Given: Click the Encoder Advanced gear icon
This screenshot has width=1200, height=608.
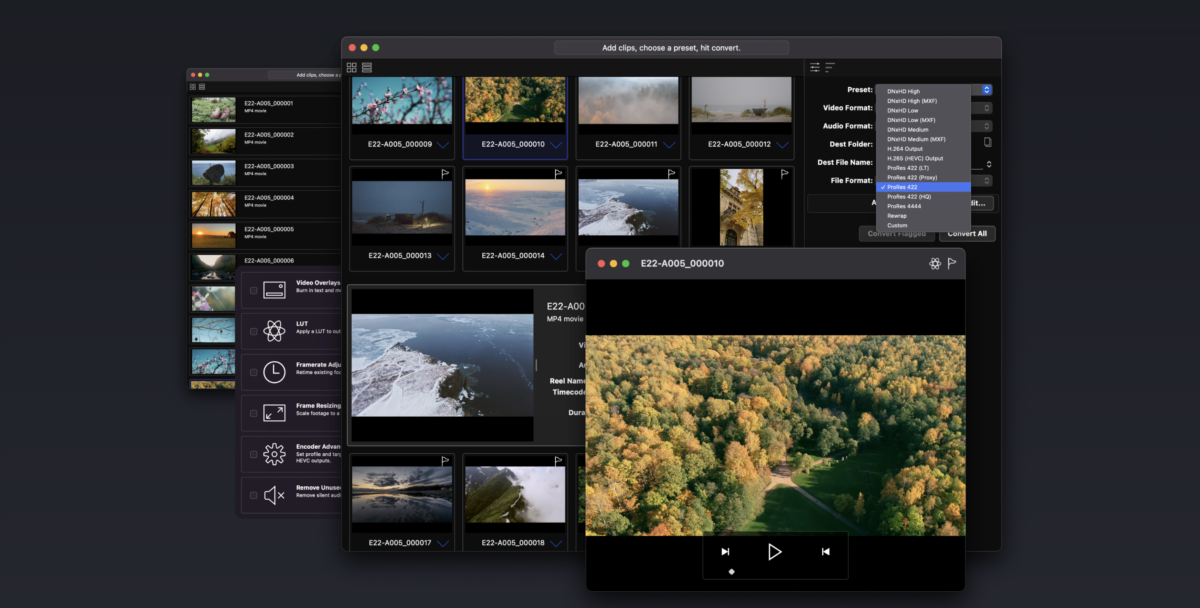Looking at the screenshot, I should [274, 454].
